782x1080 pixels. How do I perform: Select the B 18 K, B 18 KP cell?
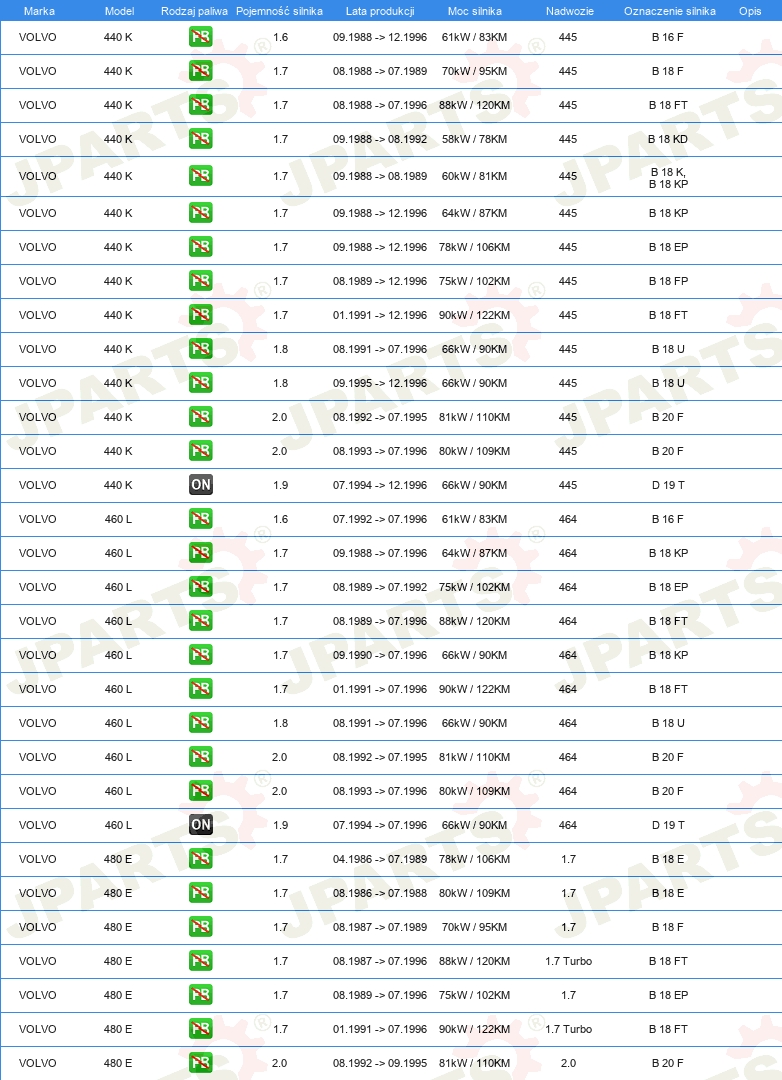[x=668, y=178]
